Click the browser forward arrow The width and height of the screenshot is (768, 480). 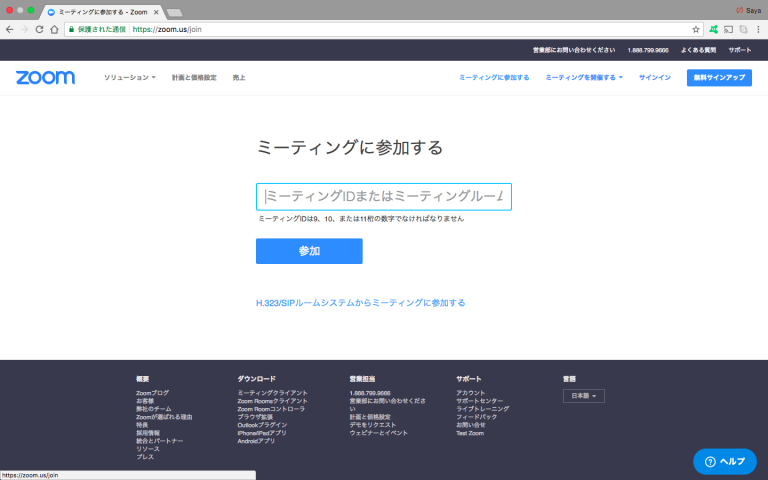[x=24, y=29]
